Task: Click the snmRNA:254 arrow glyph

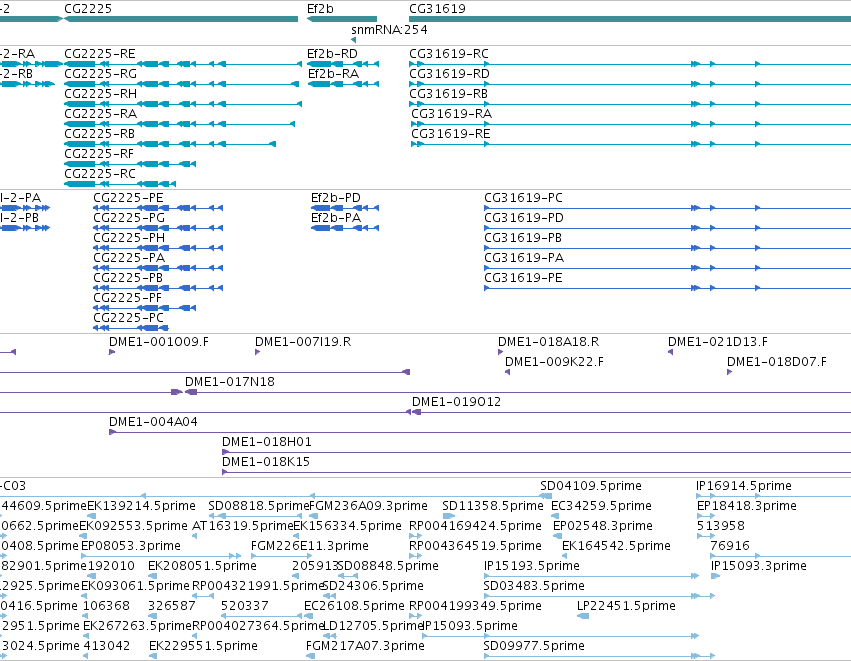Action: (354, 40)
